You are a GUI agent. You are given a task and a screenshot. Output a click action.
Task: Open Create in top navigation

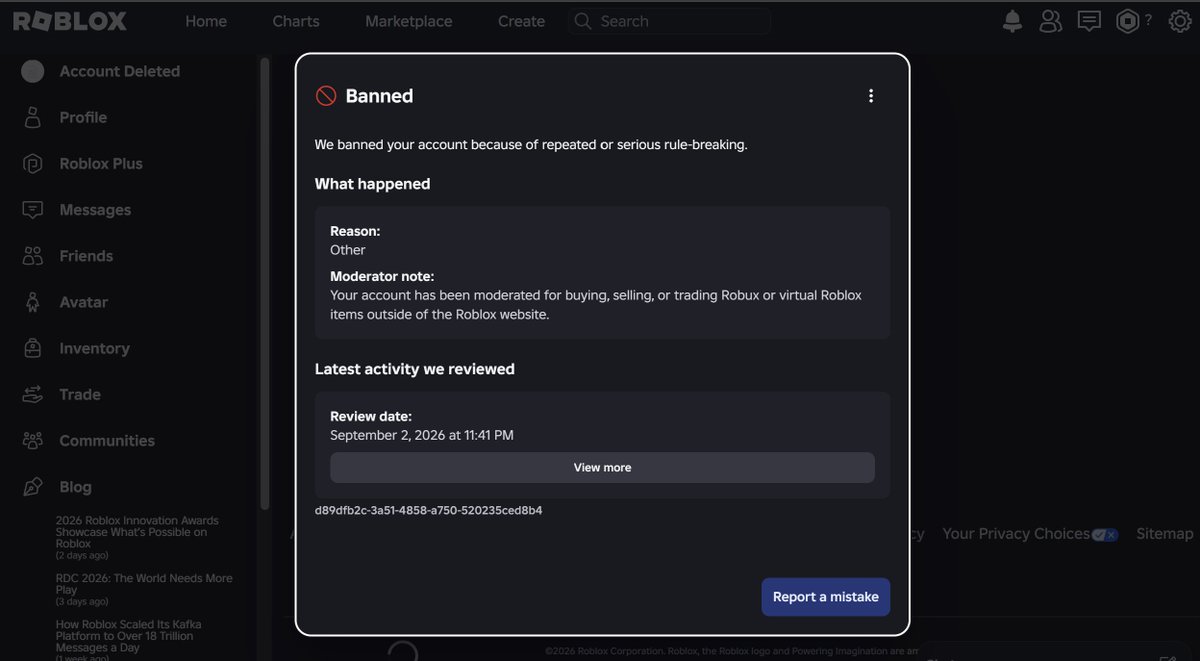522,21
